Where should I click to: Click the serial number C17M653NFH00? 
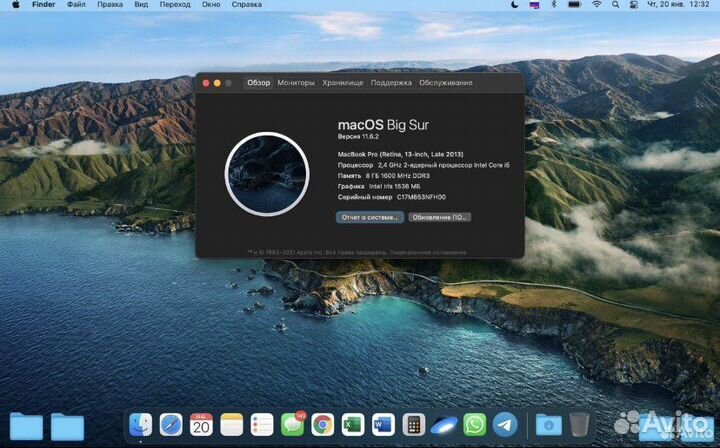pos(421,197)
